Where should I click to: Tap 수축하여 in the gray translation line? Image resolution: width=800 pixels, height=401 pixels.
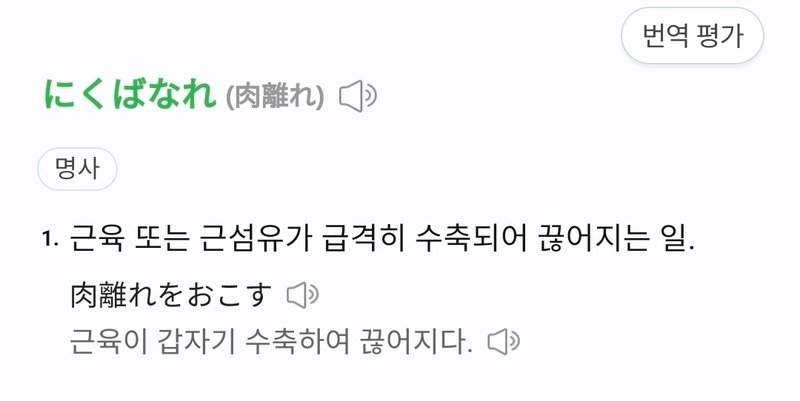coord(297,342)
